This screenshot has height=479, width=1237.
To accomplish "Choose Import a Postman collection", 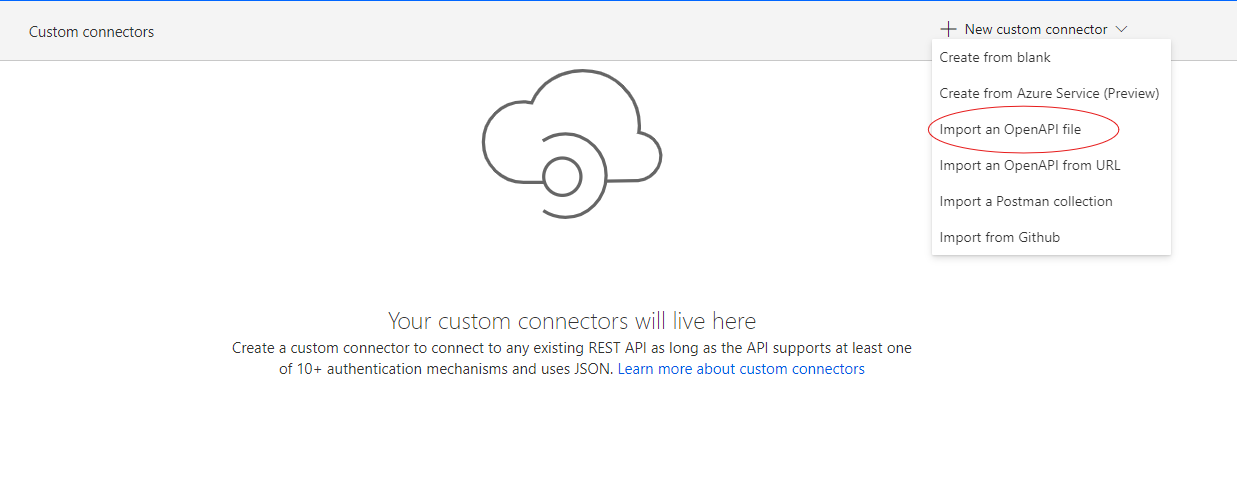I will pos(1051,202).
